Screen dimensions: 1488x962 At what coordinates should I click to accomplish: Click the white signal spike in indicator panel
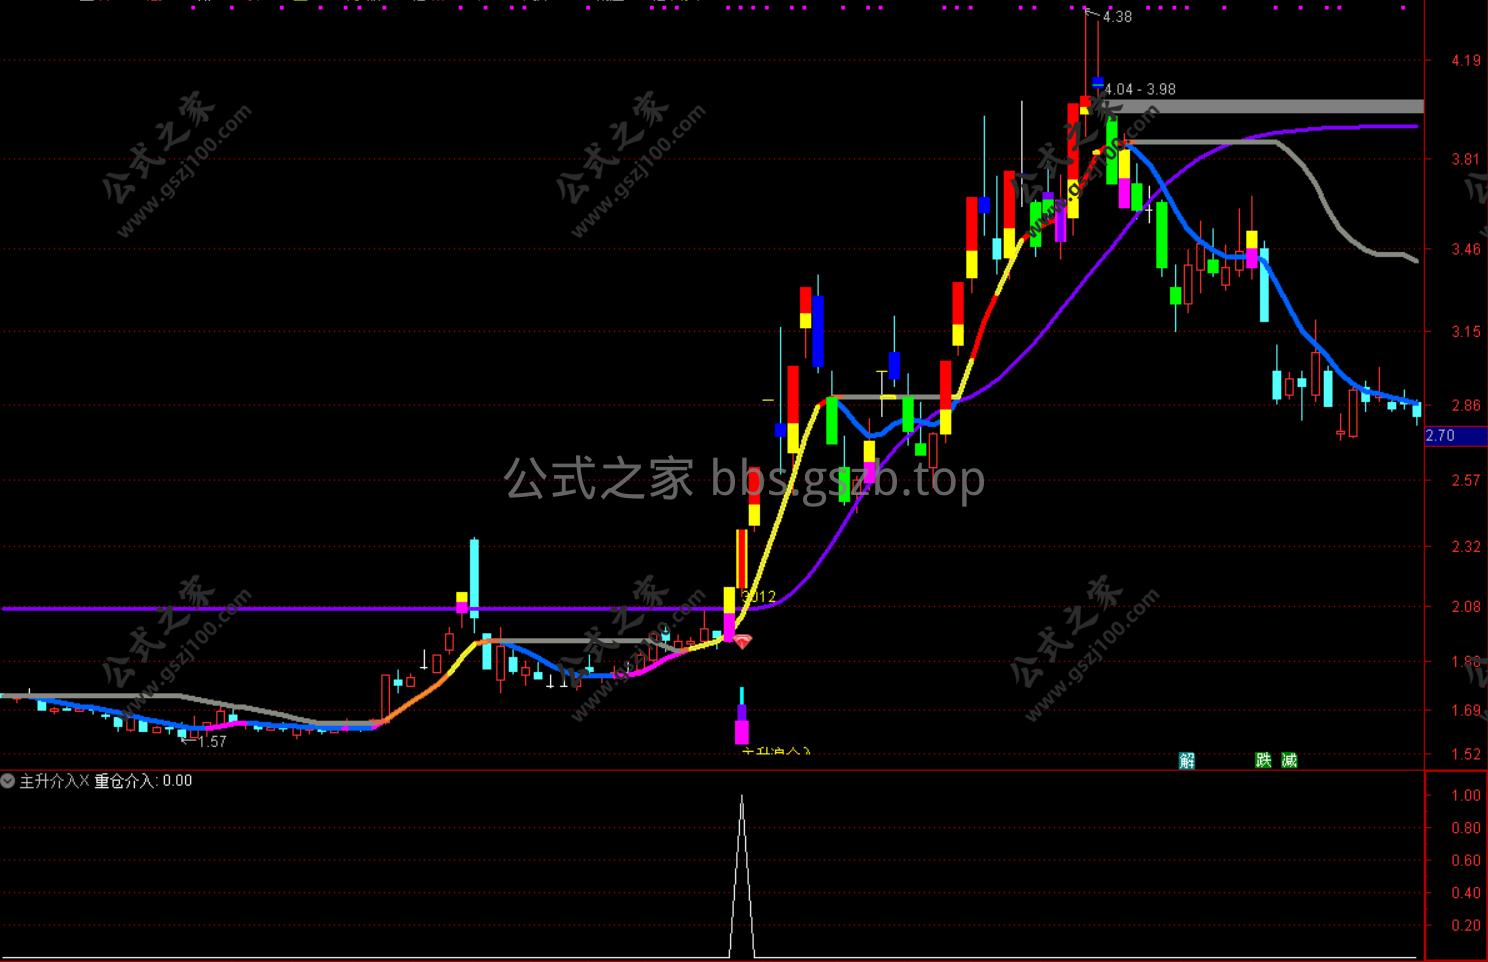(741, 877)
